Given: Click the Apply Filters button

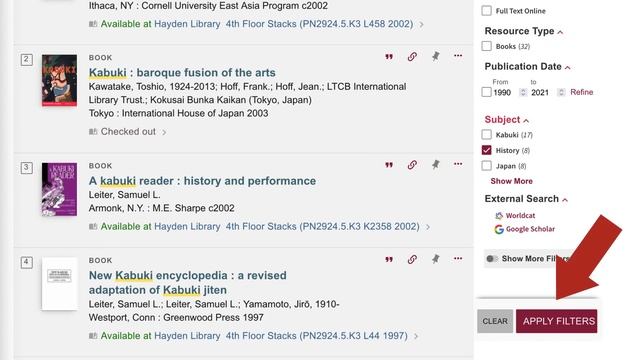Looking at the screenshot, I should 556,321.
